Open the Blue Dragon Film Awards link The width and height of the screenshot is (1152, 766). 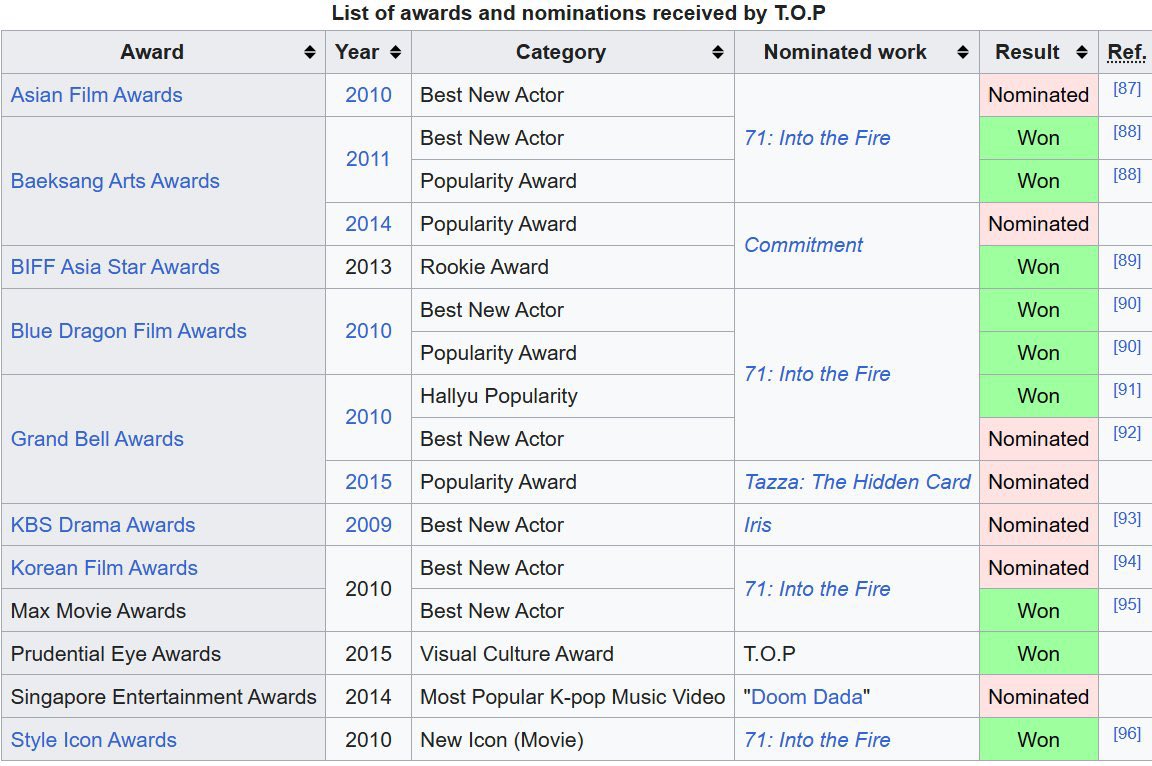coord(129,331)
